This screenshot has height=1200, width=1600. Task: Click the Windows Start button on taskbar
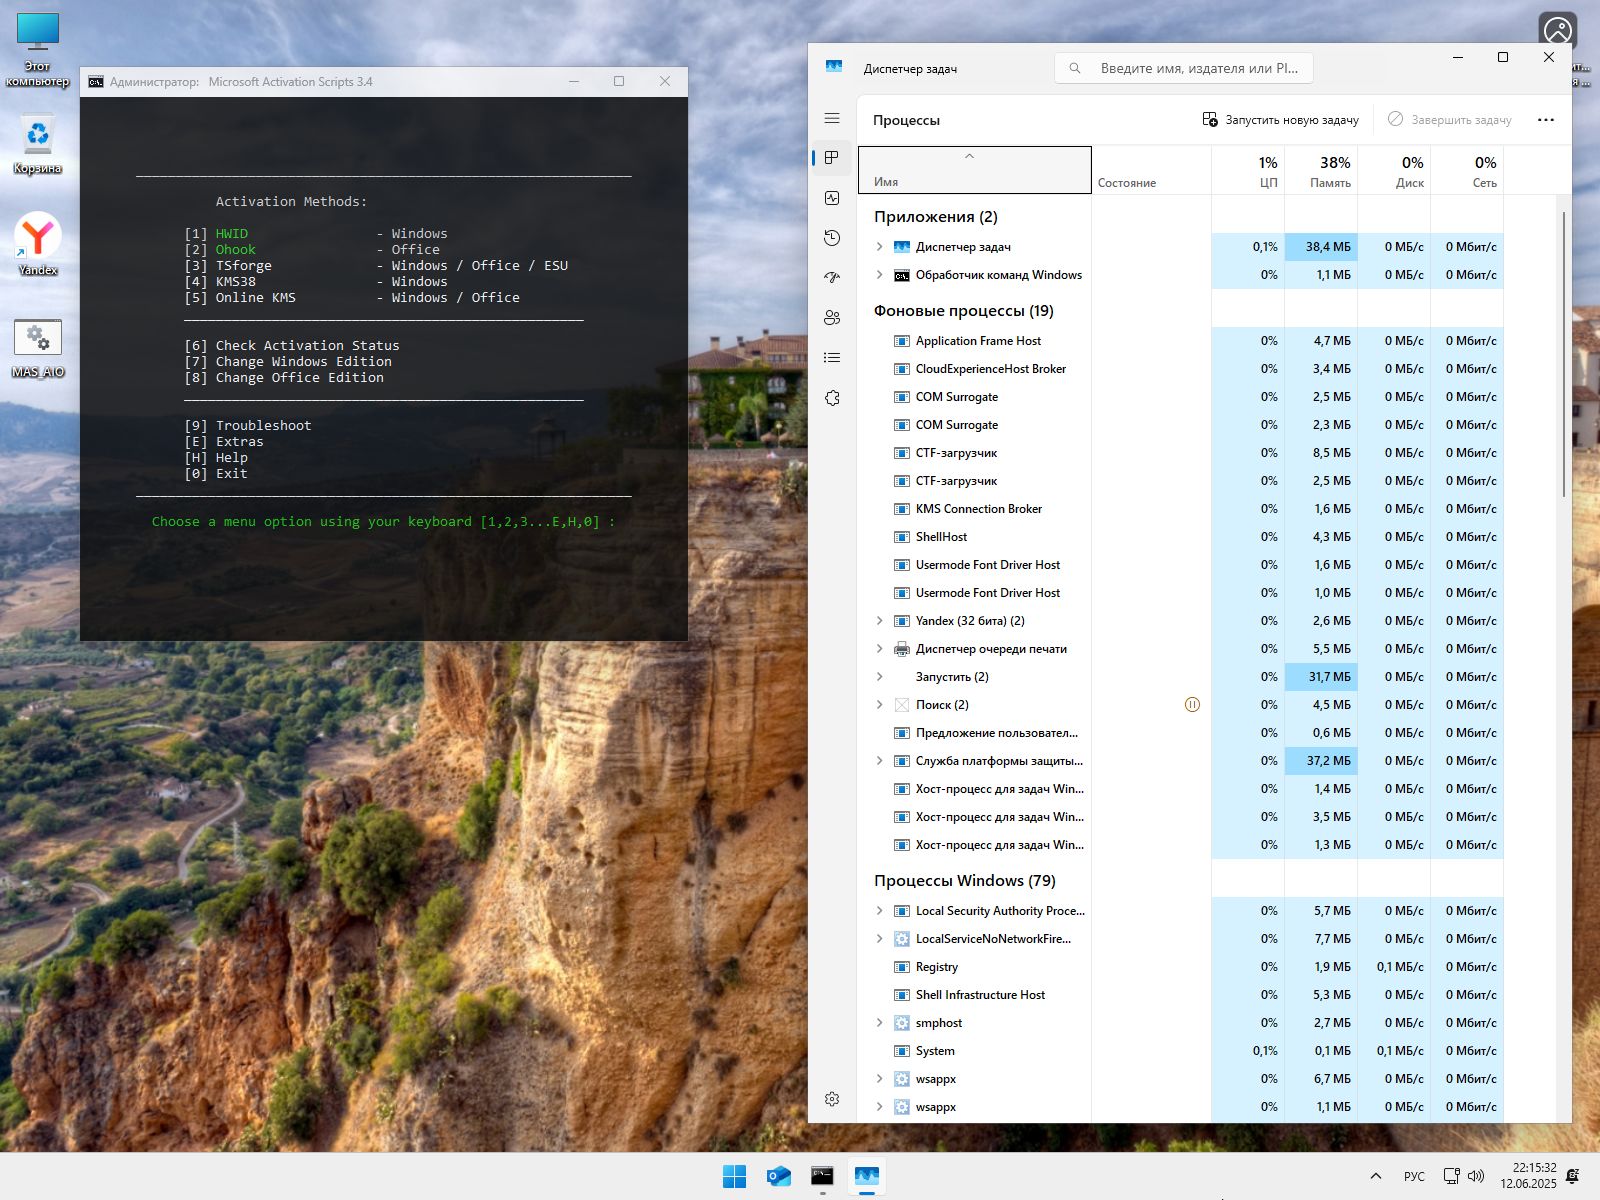tap(734, 1176)
